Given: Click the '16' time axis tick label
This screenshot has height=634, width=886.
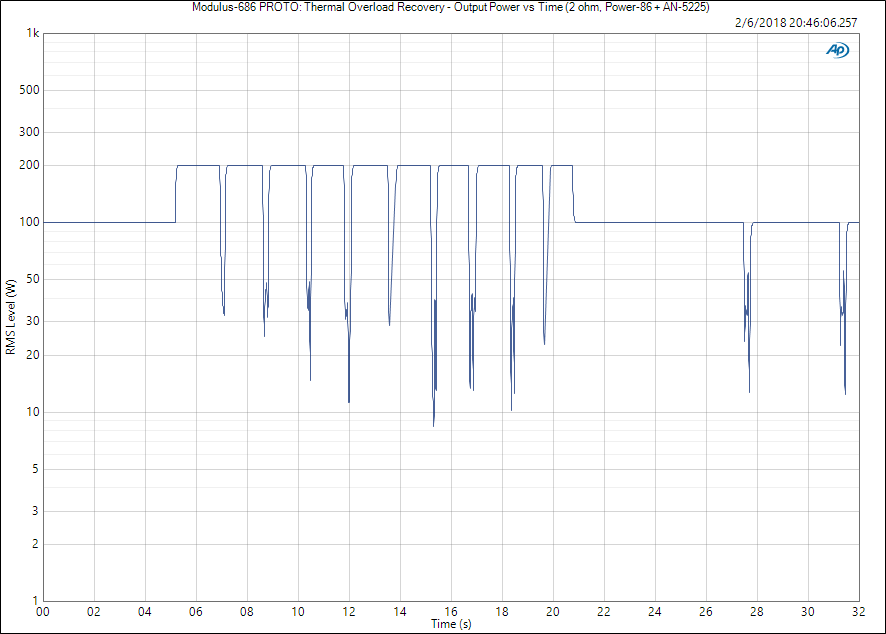Looking at the screenshot, I should click(451, 611).
